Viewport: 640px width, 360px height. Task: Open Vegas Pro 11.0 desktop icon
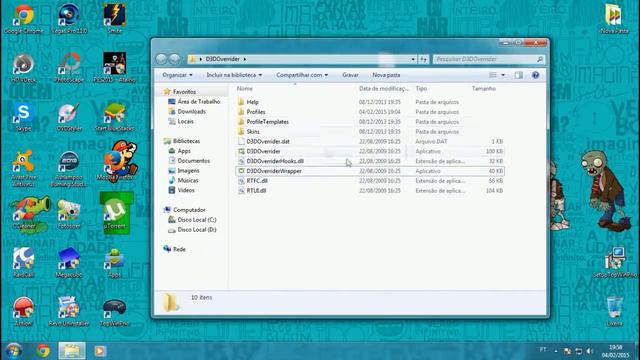coord(69,18)
